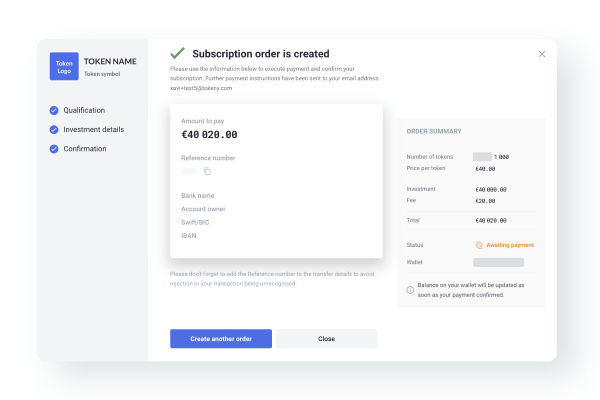Go to the Confirmation step
Viewport: 600px width, 400px height.
tap(85, 149)
